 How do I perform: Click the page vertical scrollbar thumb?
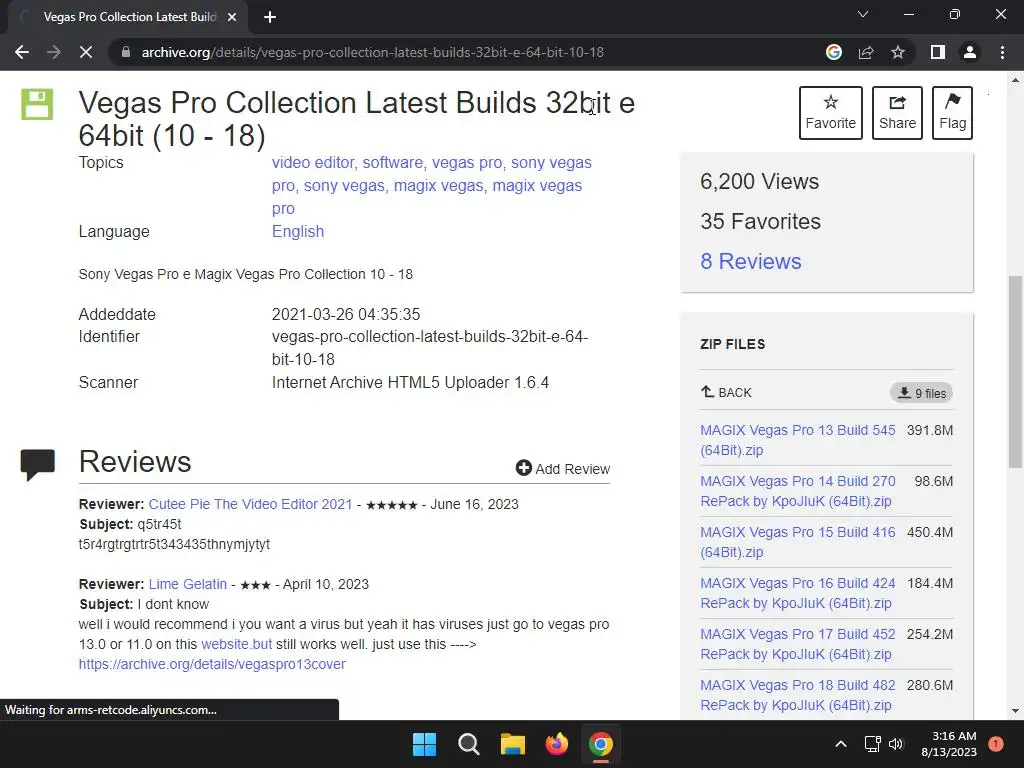pyautogui.click(x=1015, y=371)
